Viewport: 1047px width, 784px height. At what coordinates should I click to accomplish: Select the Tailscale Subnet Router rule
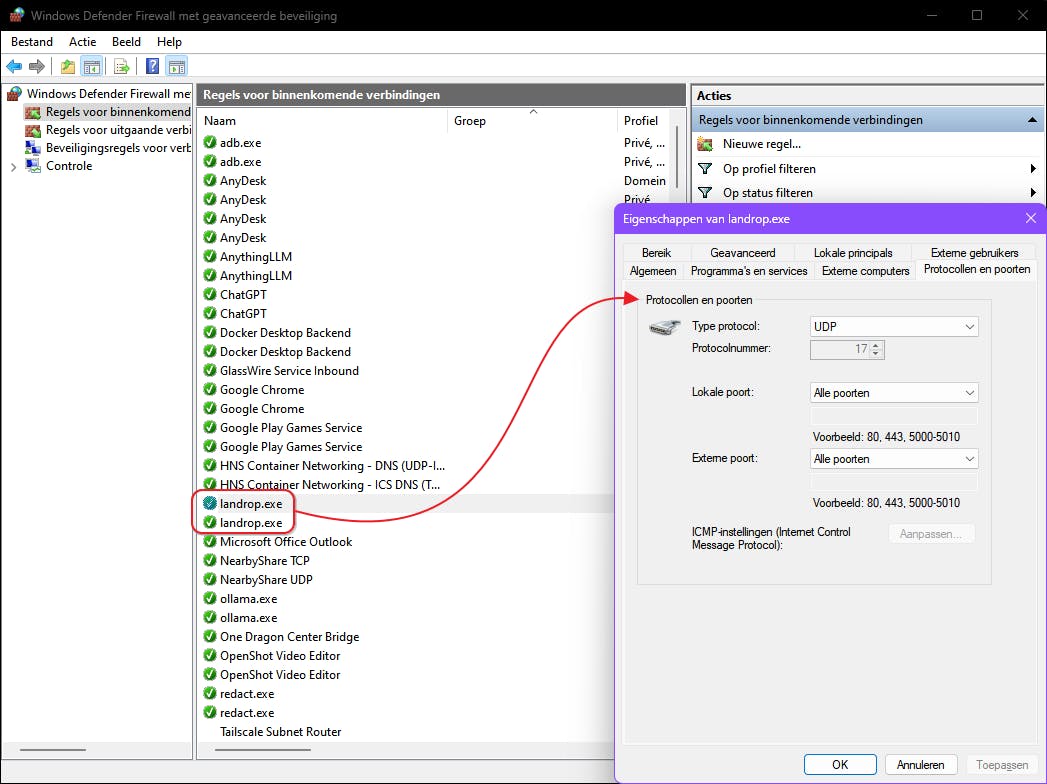(280, 731)
